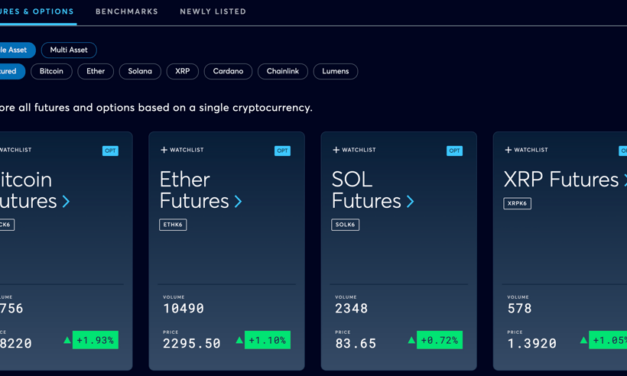Click the green up triangle on XRP card
This screenshot has height=376, width=627.
pyautogui.click(x=584, y=340)
